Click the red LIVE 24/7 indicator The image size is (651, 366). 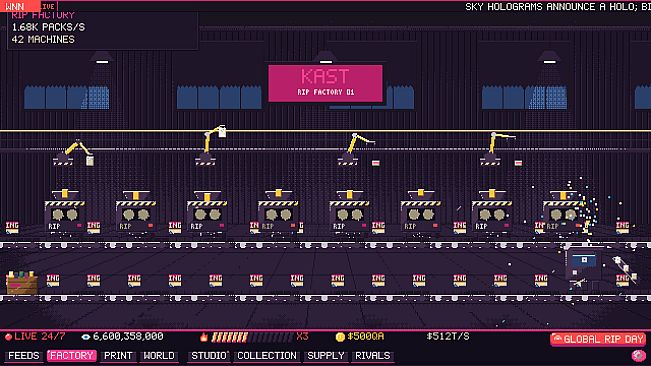click(35, 337)
